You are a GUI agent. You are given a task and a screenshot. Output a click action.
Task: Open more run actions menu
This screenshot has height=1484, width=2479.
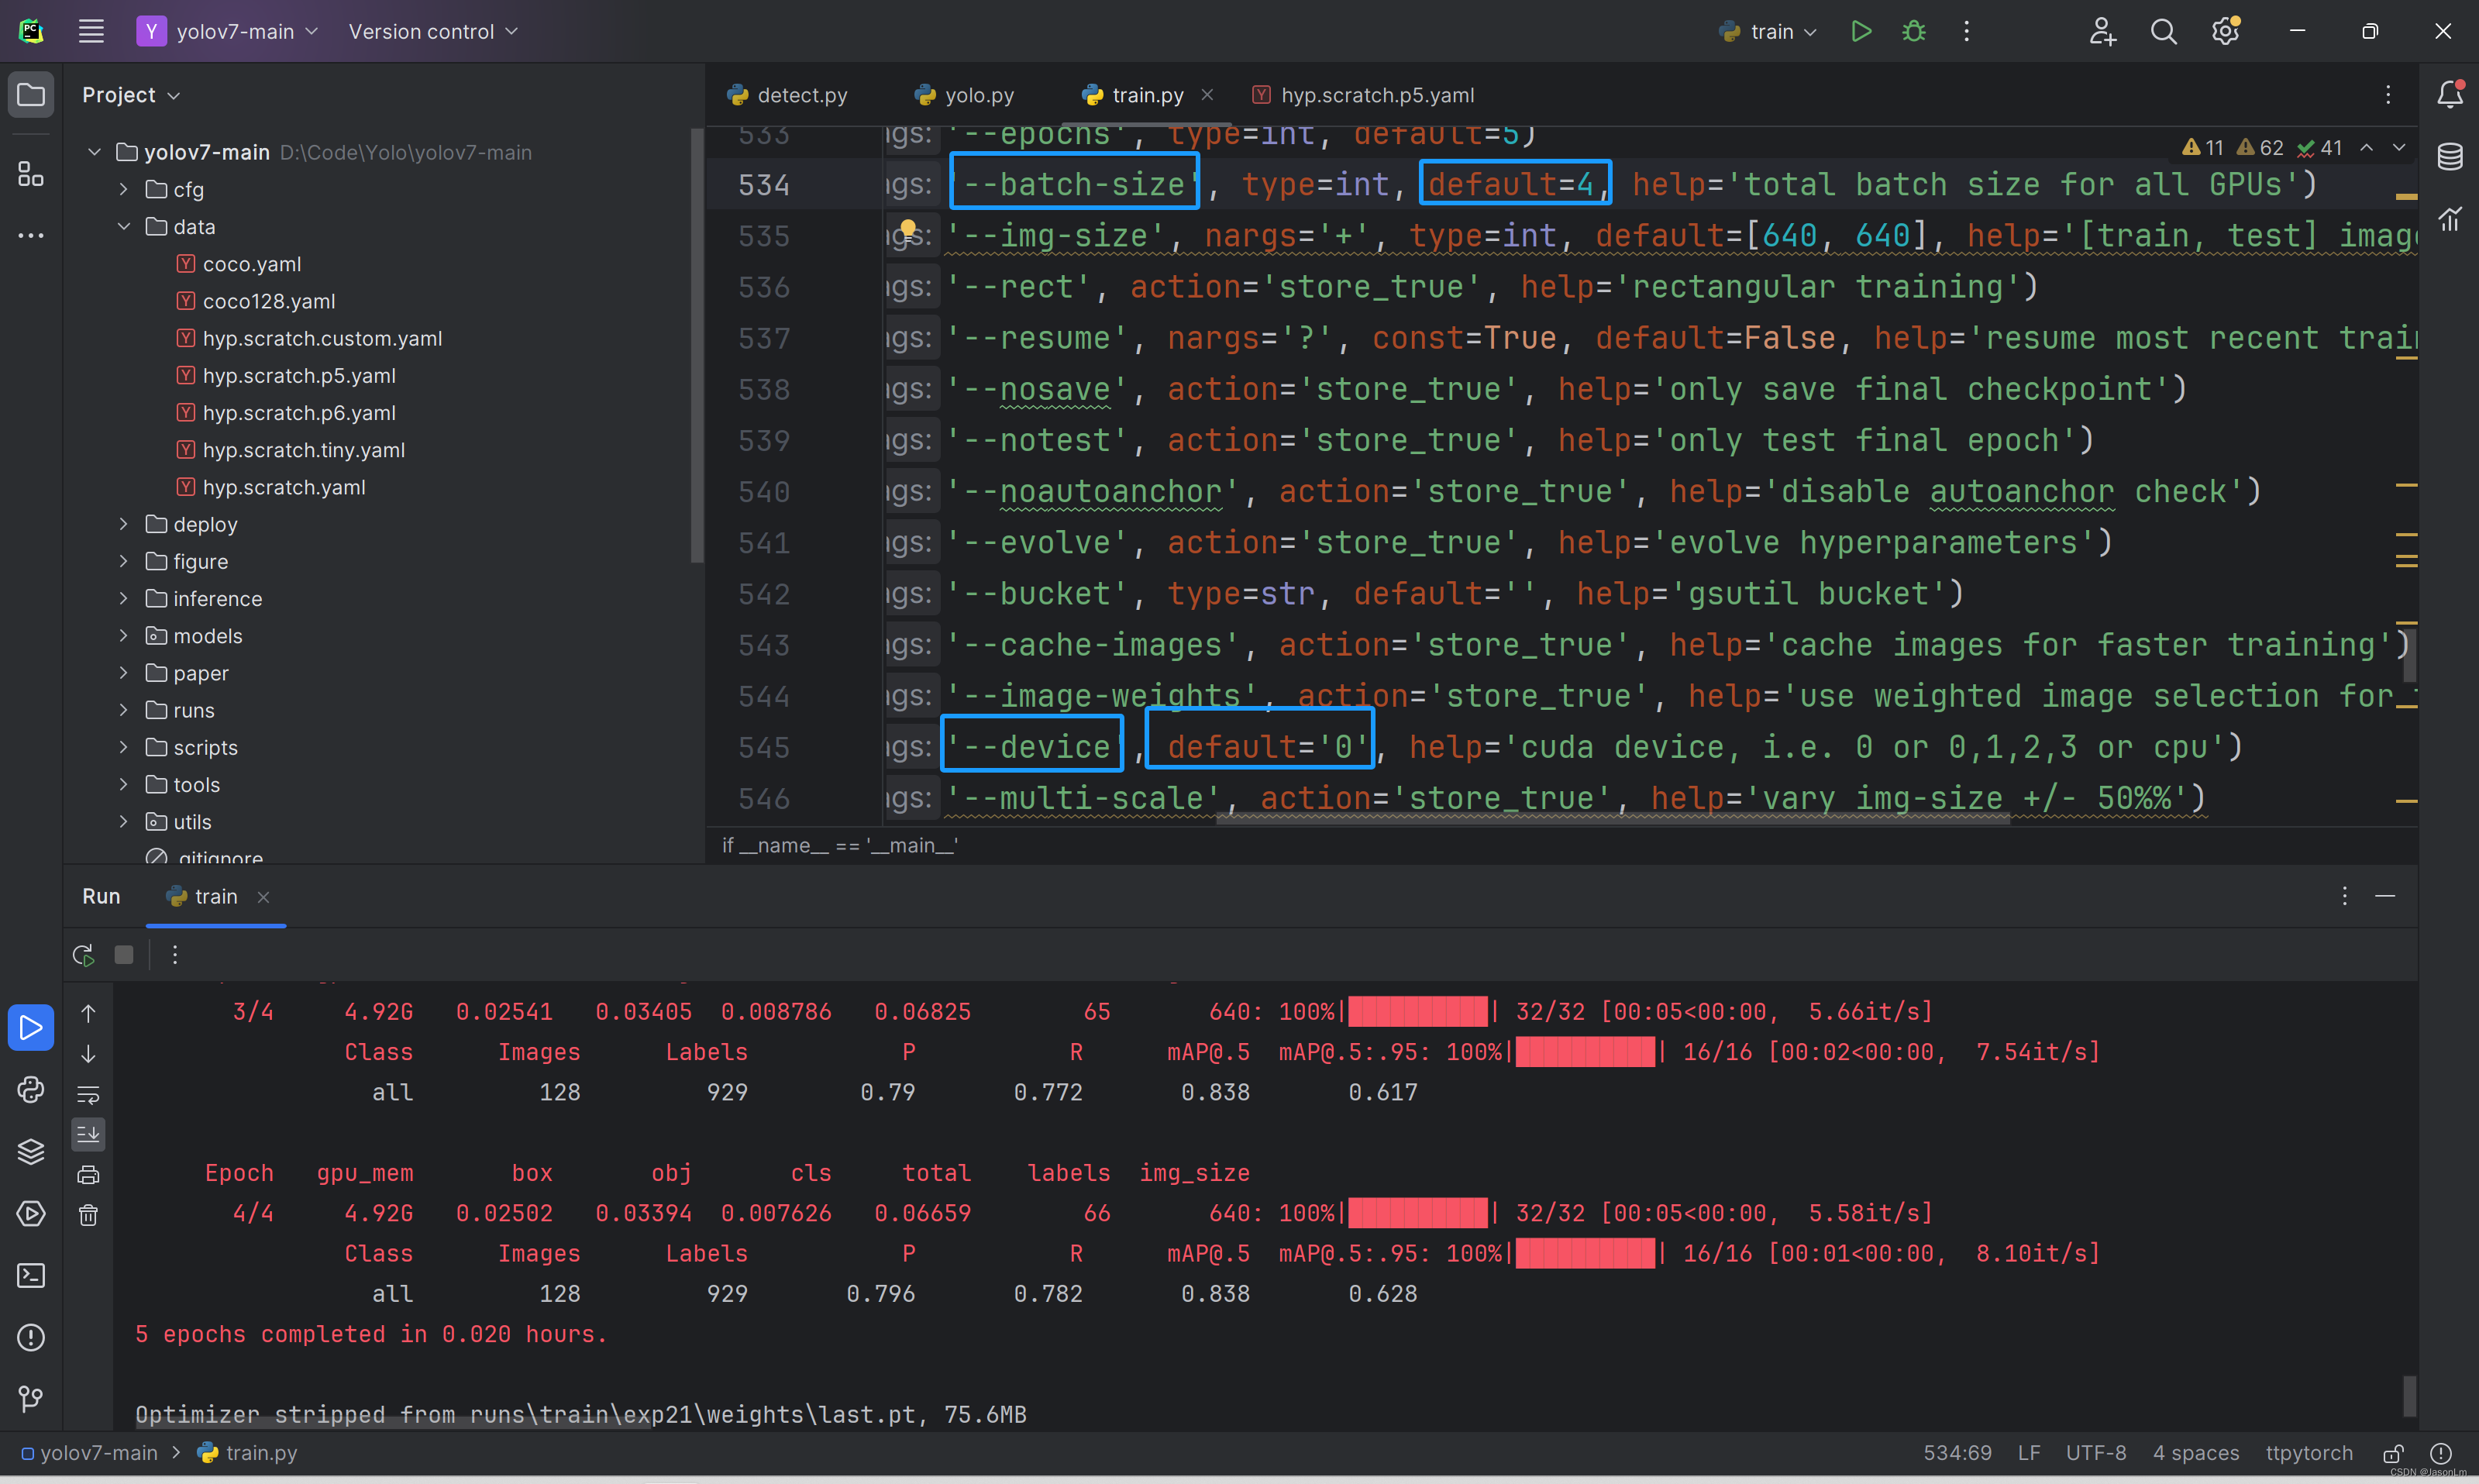pos(1966,31)
